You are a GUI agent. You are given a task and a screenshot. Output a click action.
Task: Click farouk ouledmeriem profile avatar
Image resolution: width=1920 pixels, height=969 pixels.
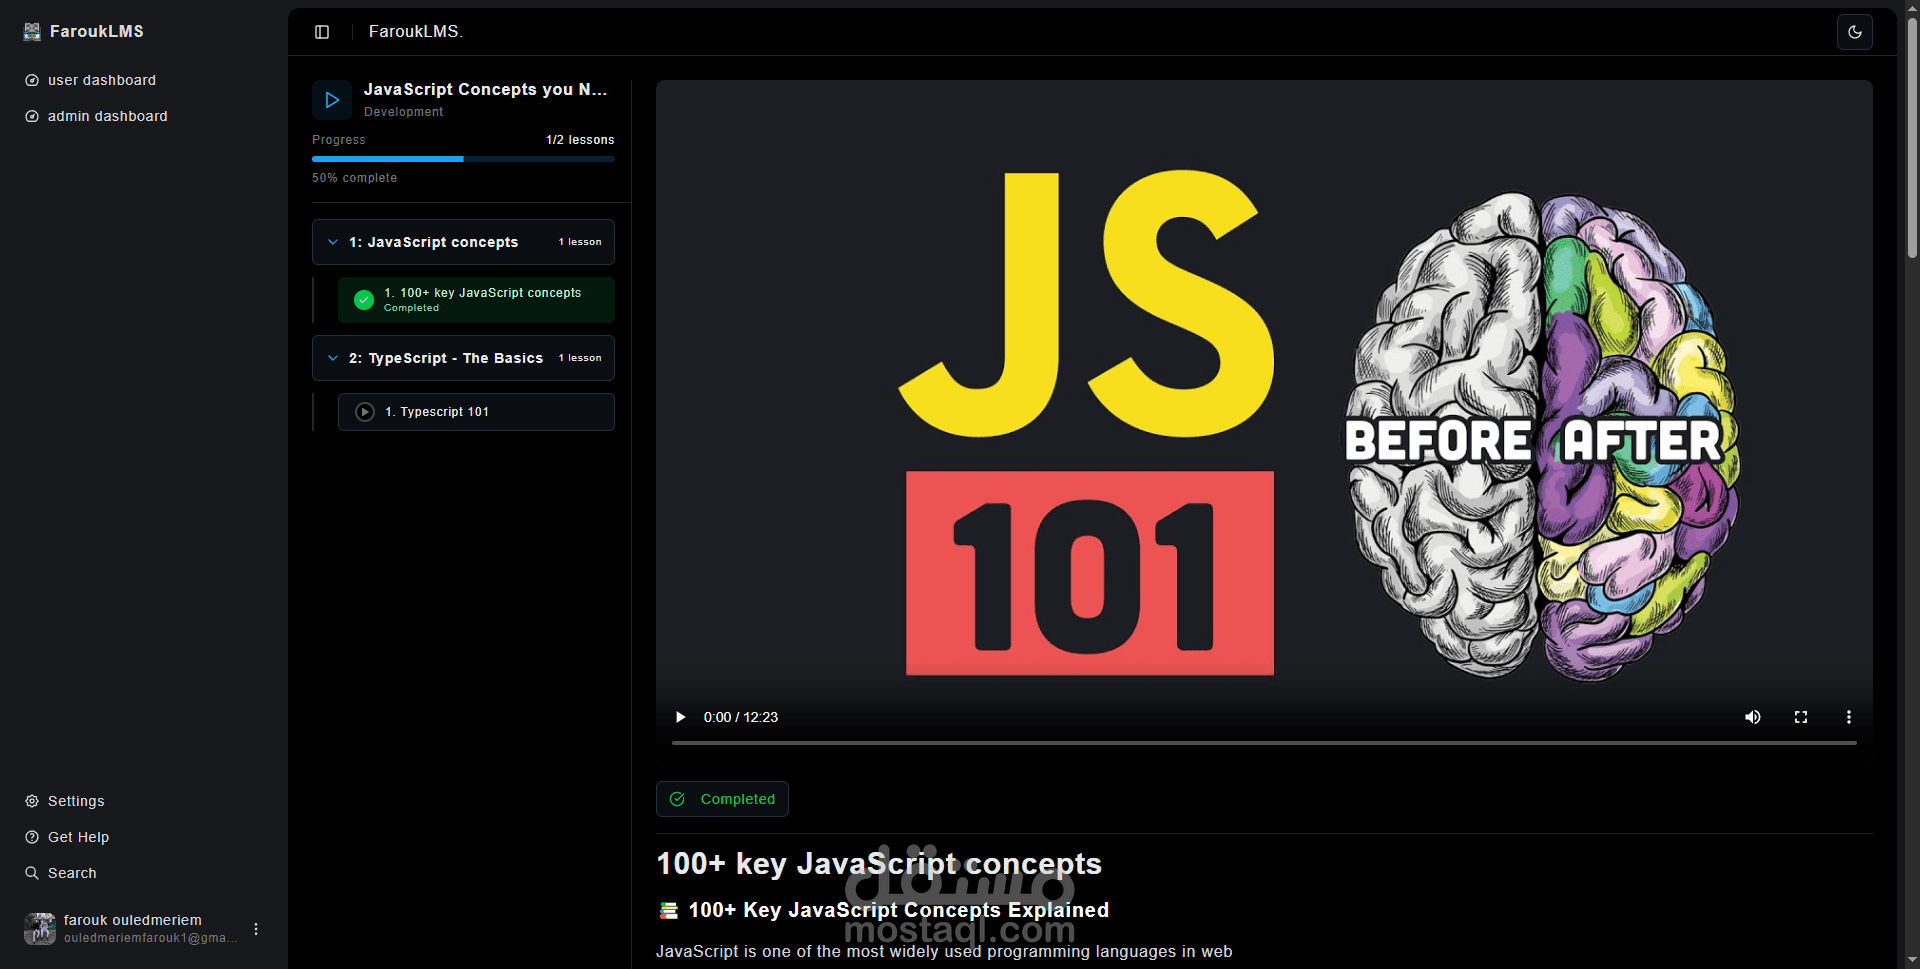[40, 929]
